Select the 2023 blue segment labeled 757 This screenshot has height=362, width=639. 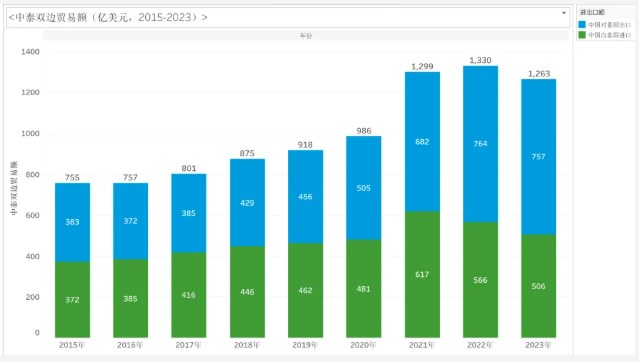pos(538,157)
